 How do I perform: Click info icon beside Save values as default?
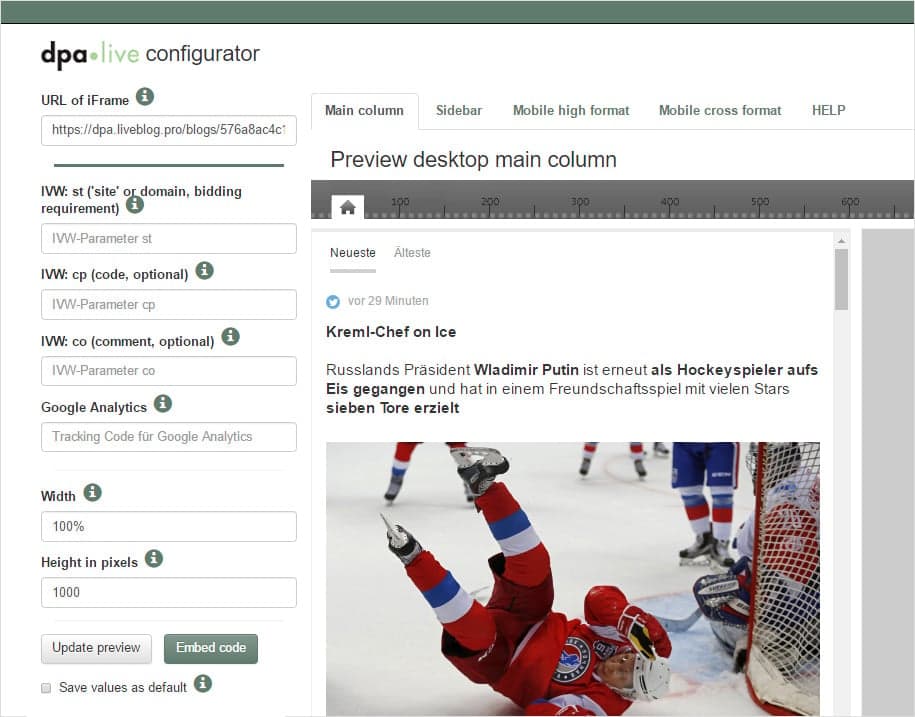(x=202, y=684)
